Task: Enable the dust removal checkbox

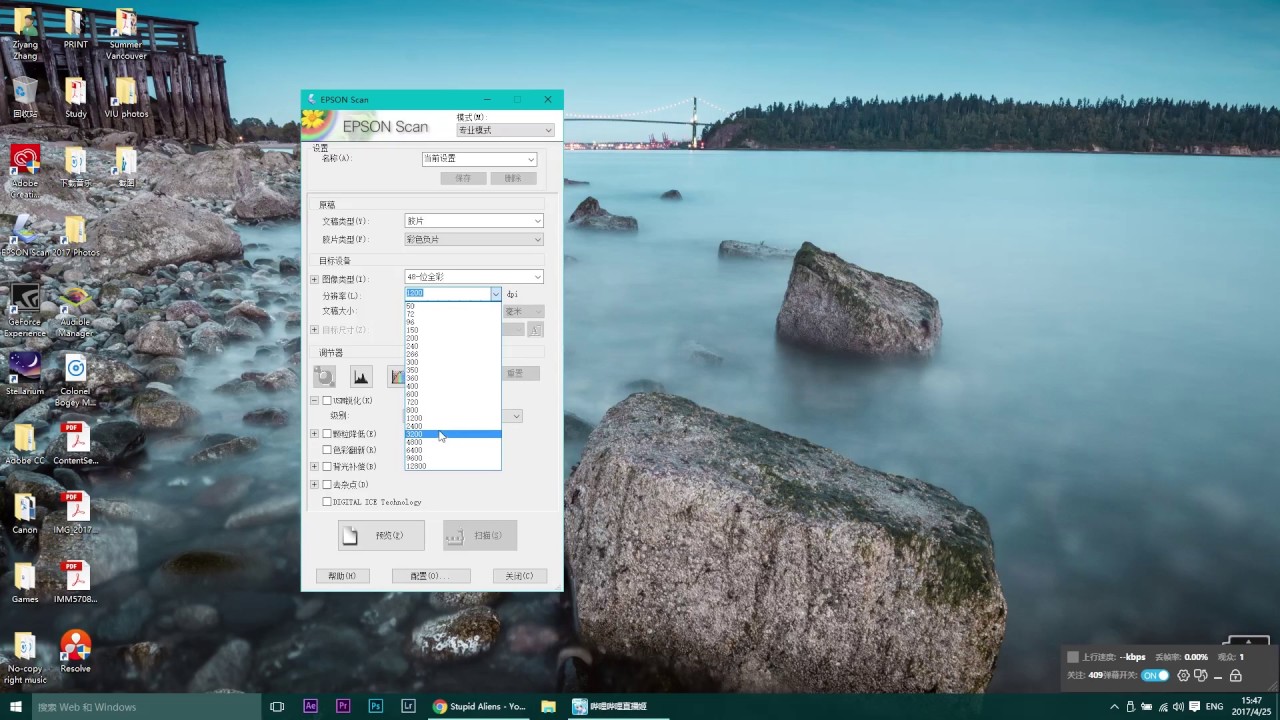Action: coord(326,485)
